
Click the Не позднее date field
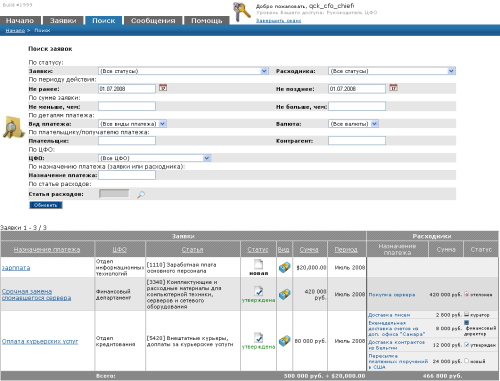[357, 89]
